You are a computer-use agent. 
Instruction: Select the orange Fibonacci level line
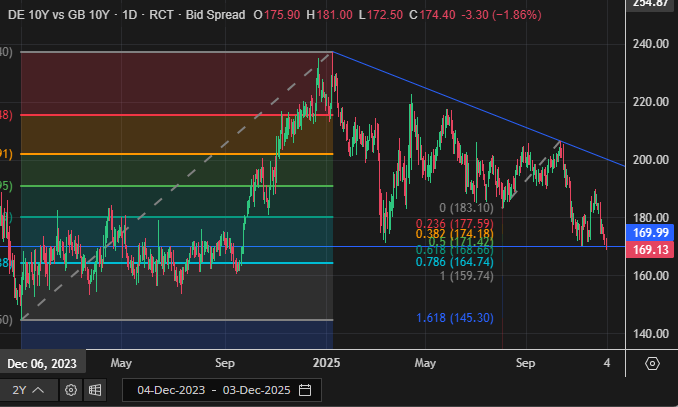[x=180, y=154]
